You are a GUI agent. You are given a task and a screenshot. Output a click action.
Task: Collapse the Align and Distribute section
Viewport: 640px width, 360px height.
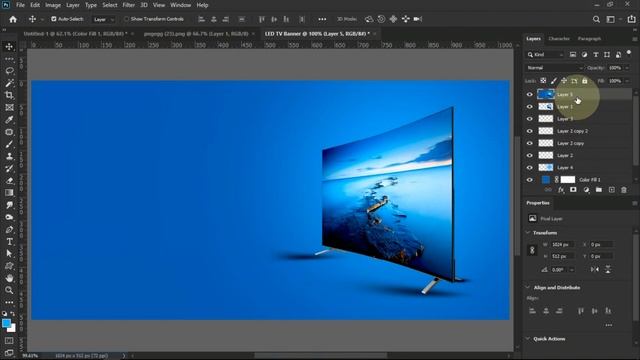click(x=528, y=287)
